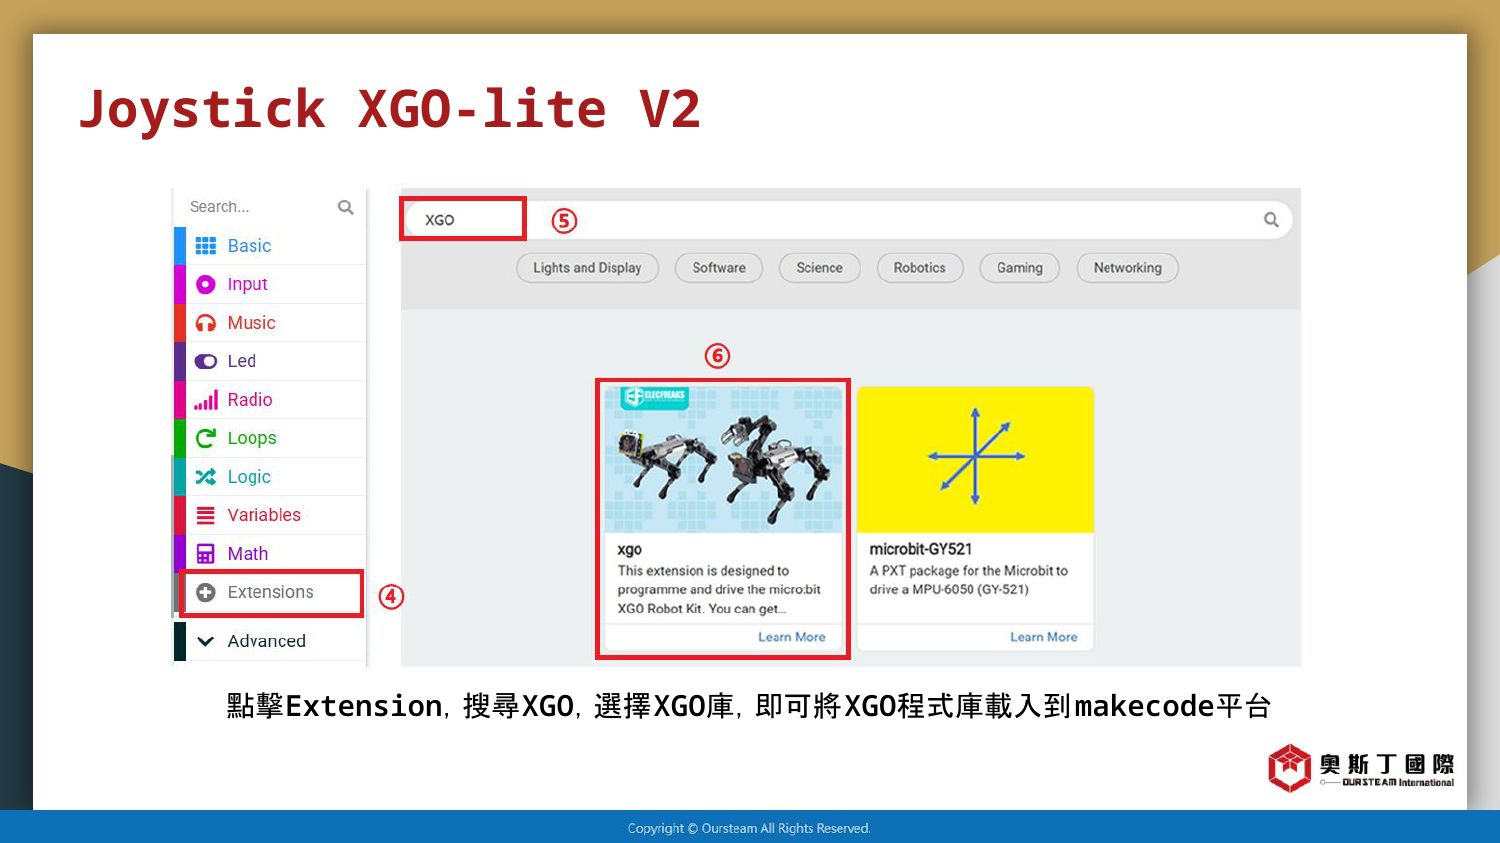1500x843 pixels.
Task: Select the xgo robot dog thumbnail
Action: coord(723,459)
